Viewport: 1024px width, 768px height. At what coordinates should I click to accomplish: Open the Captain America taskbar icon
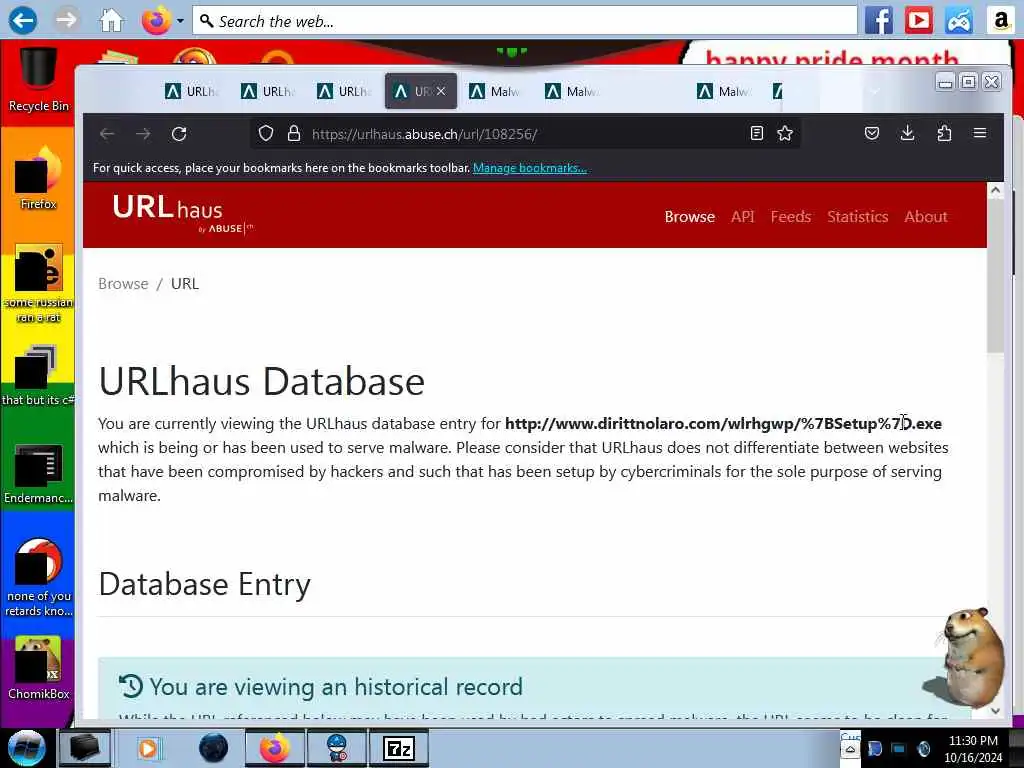point(337,748)
